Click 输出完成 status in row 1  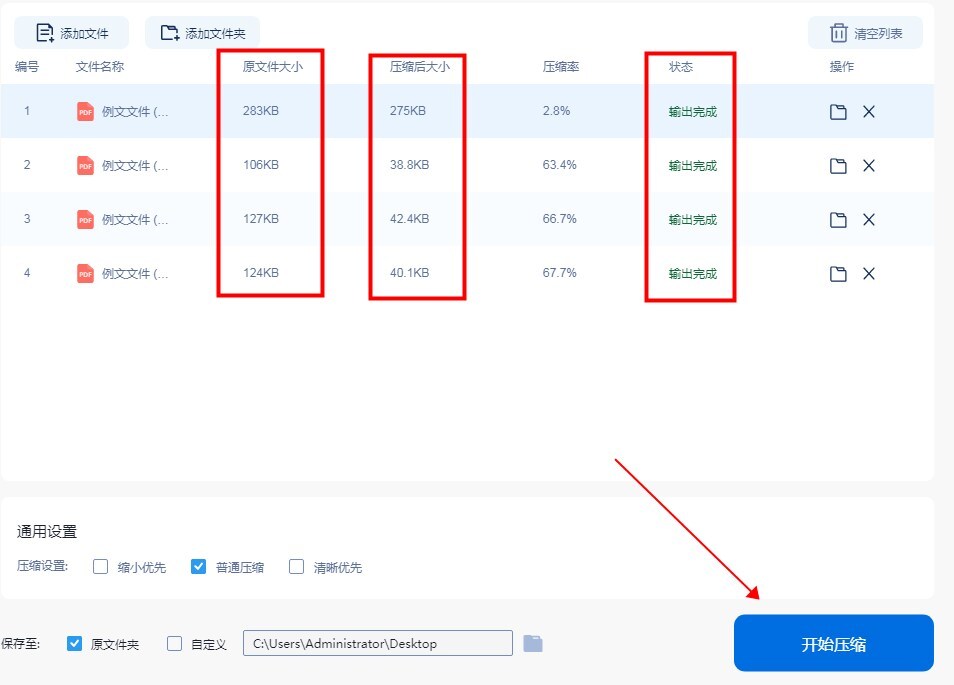tap(693, 112)
